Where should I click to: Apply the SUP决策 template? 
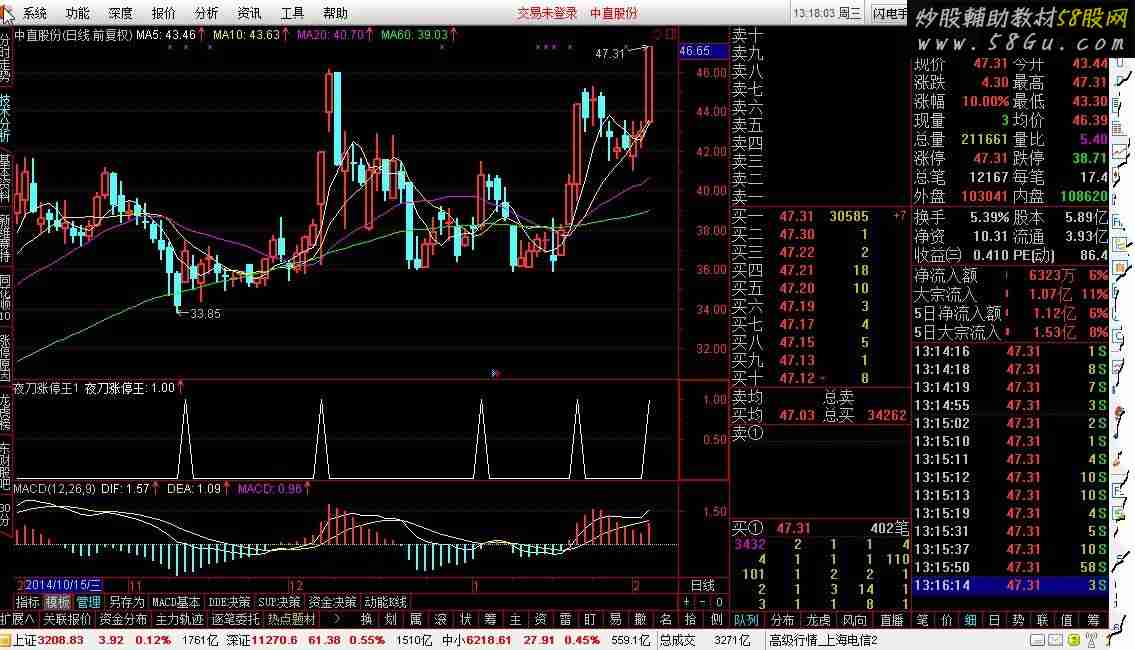(x=279, y=602)
